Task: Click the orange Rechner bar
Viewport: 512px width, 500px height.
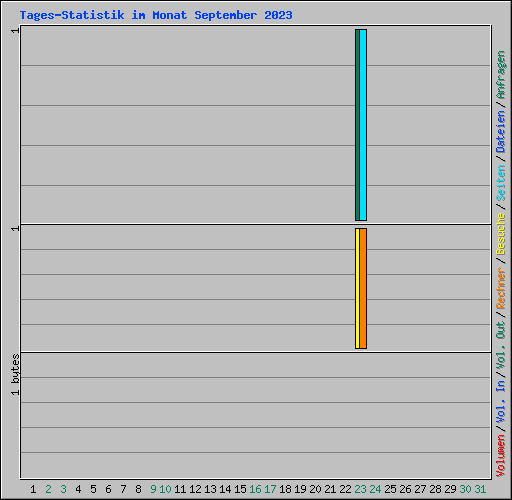Action: 363,289
